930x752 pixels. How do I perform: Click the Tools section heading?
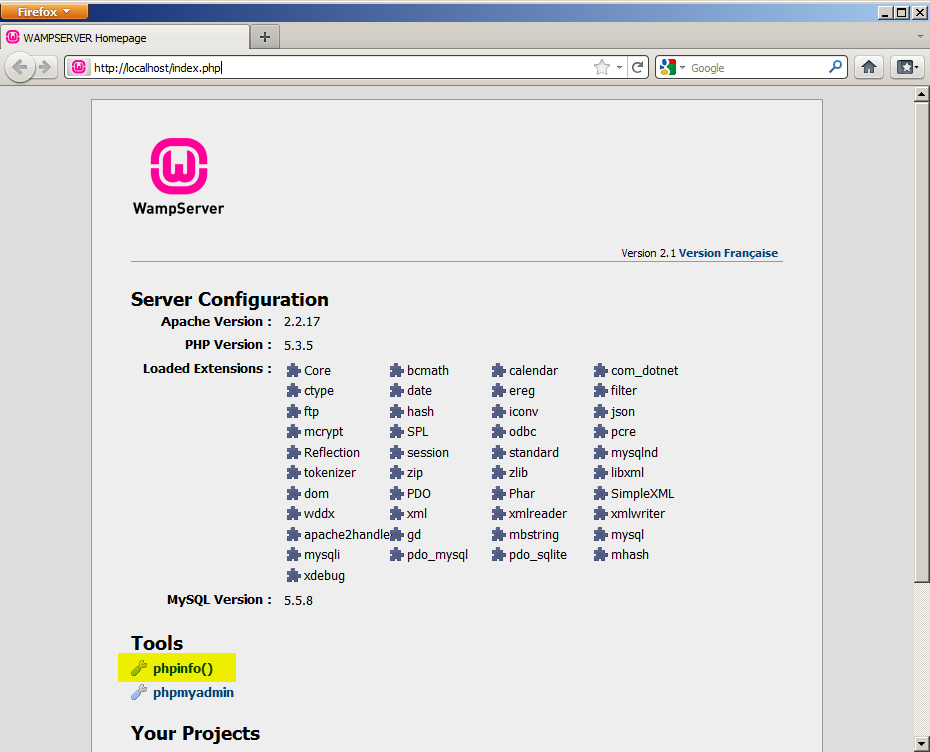click(x=157, y=643)
